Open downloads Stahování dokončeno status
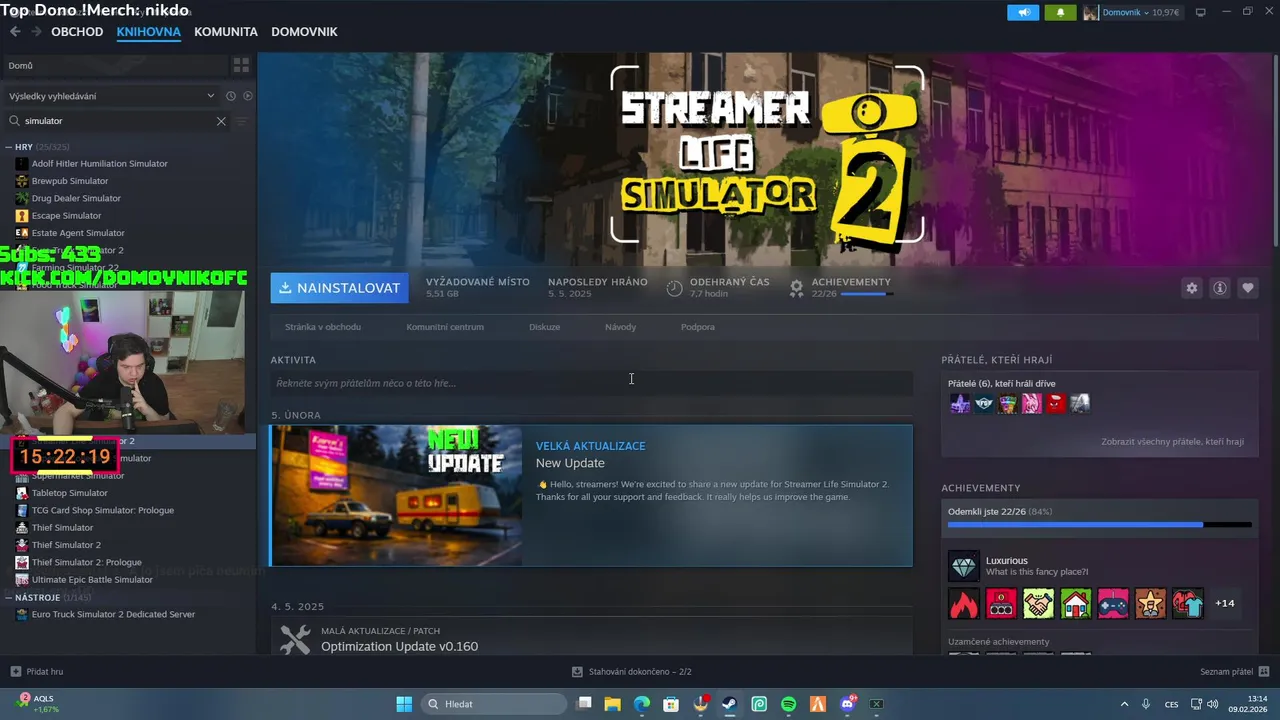The width and height of the screenshot is (1280, 720). pos(632,672)
